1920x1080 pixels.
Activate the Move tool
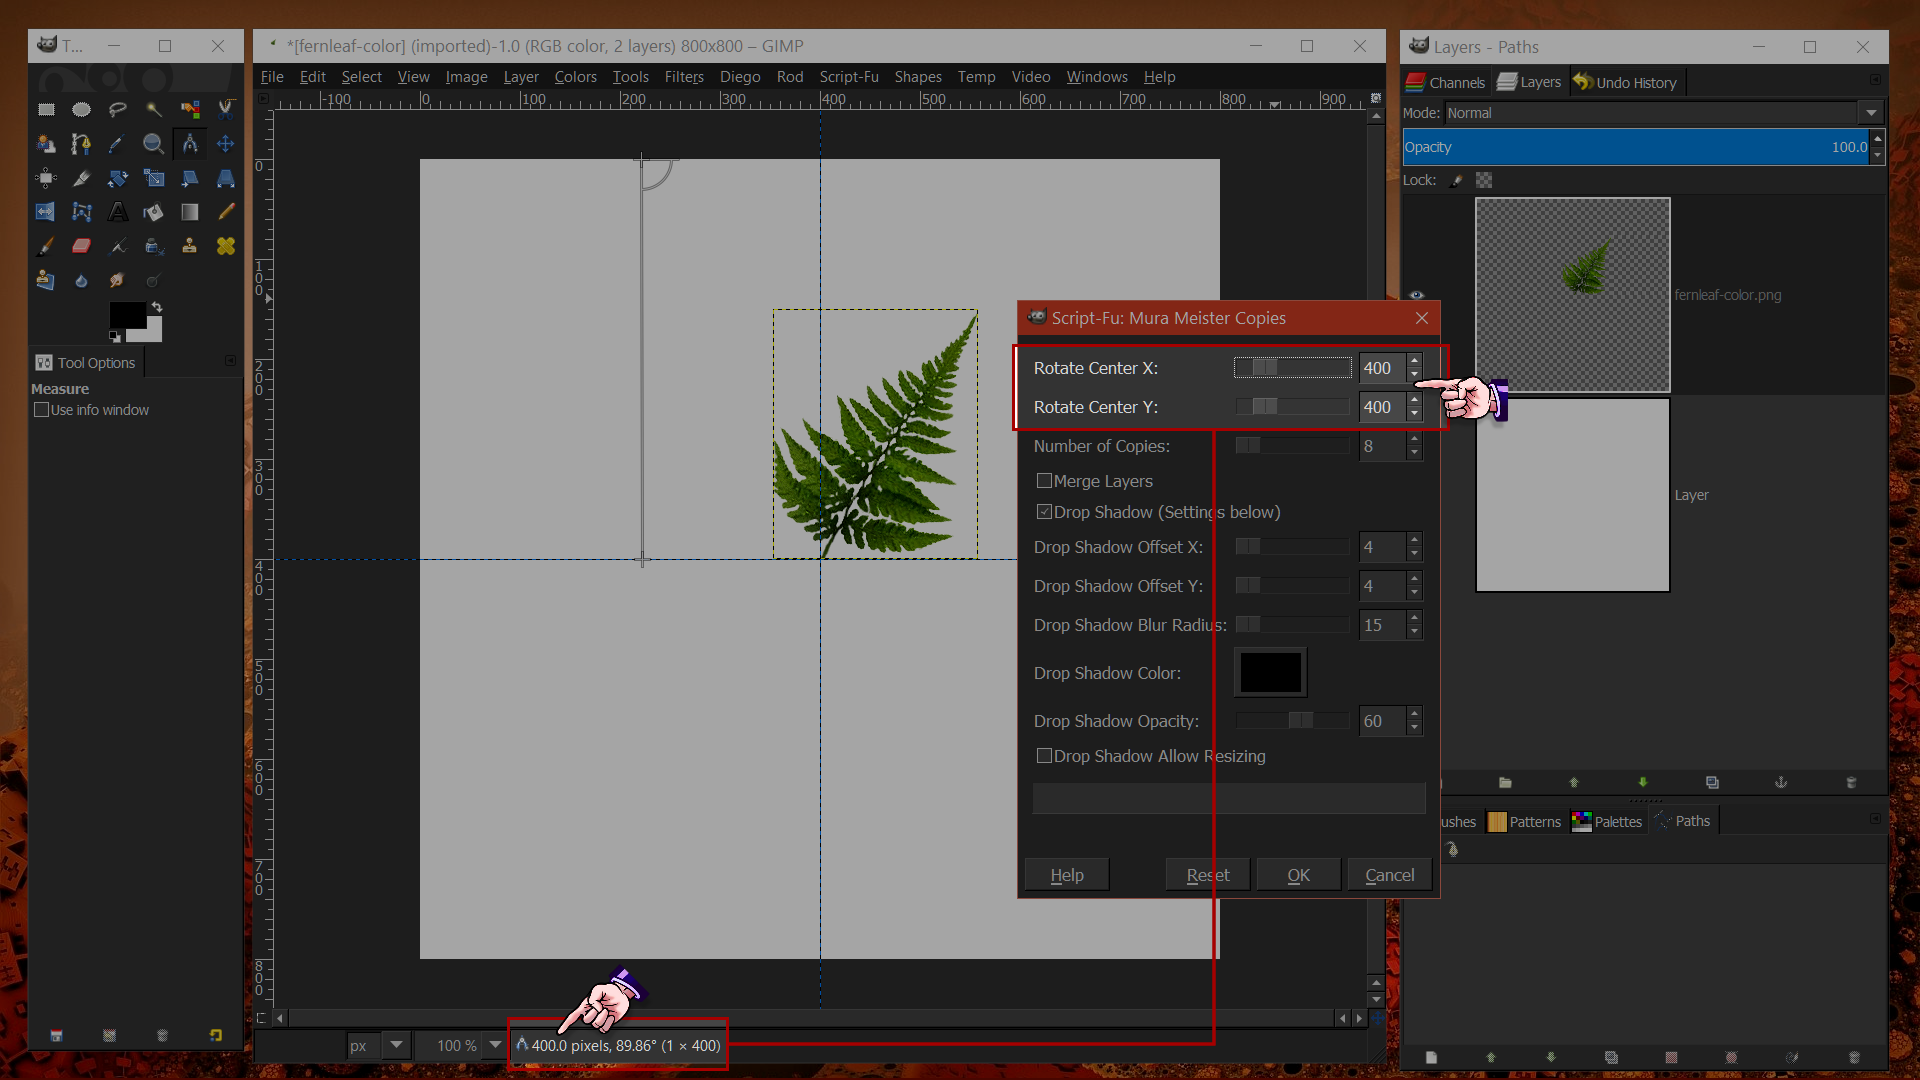226,144
